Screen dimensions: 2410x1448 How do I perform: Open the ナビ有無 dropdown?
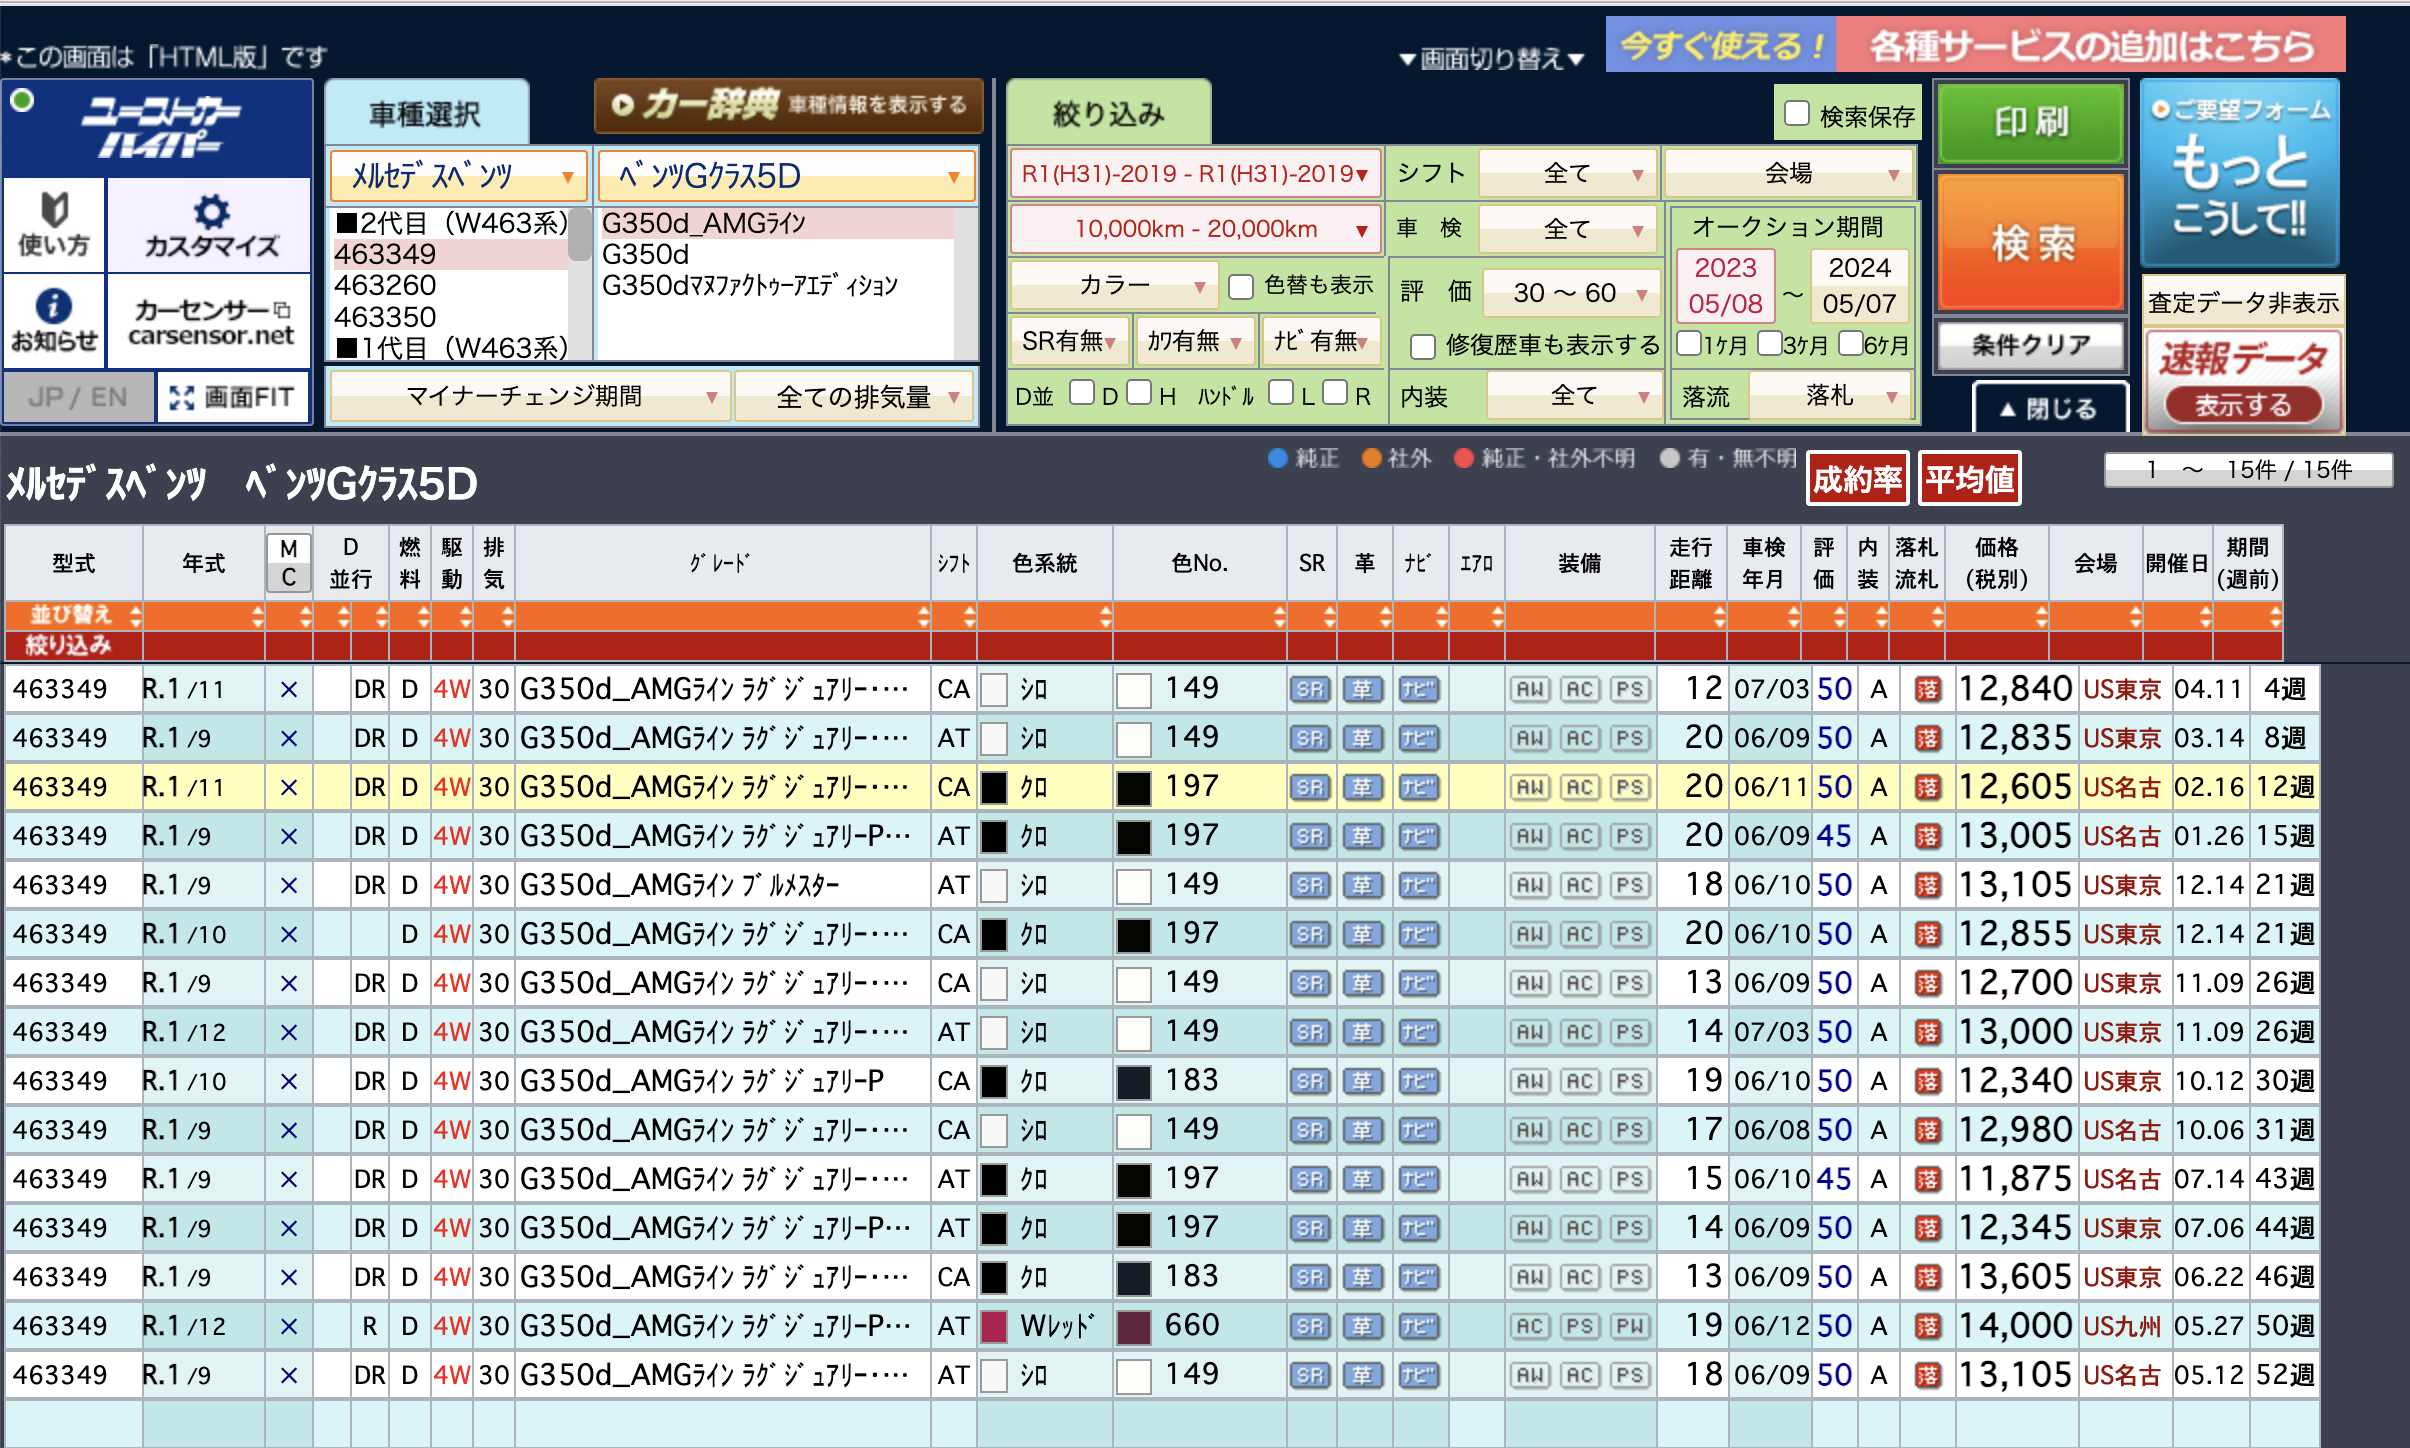tap(1320, 342)
